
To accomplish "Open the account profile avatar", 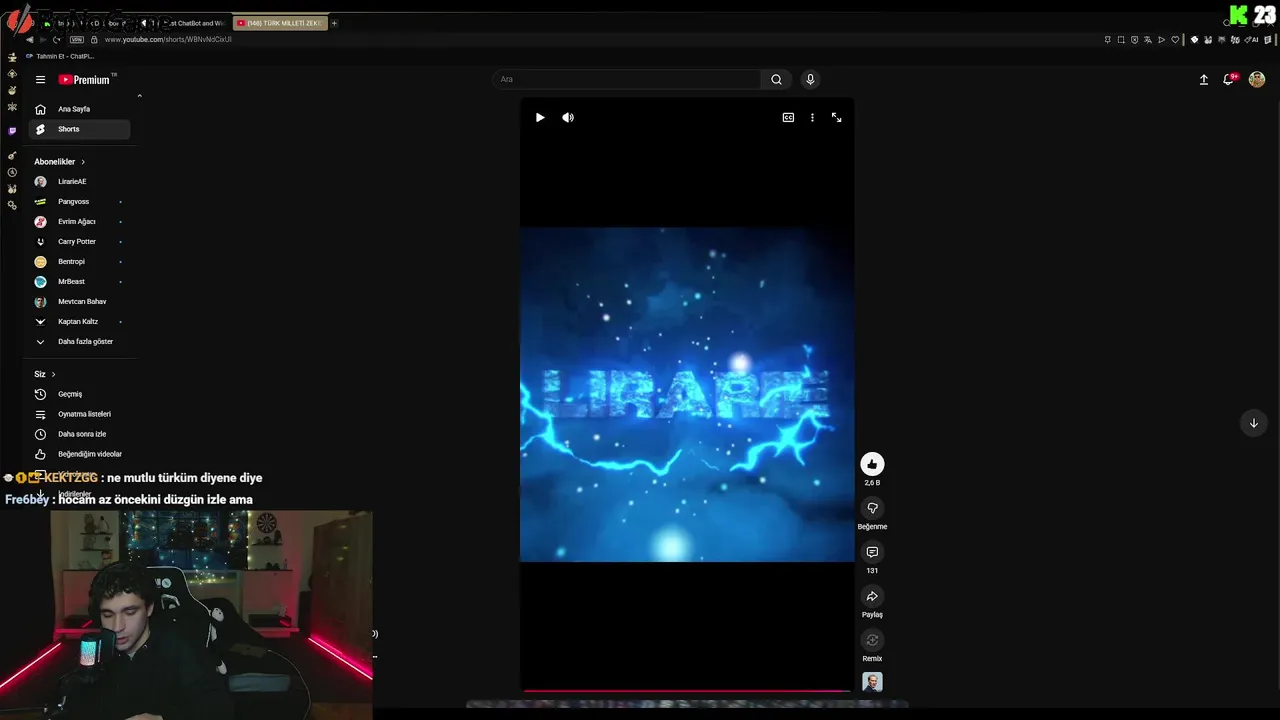I will click(x=1257, y=80).
